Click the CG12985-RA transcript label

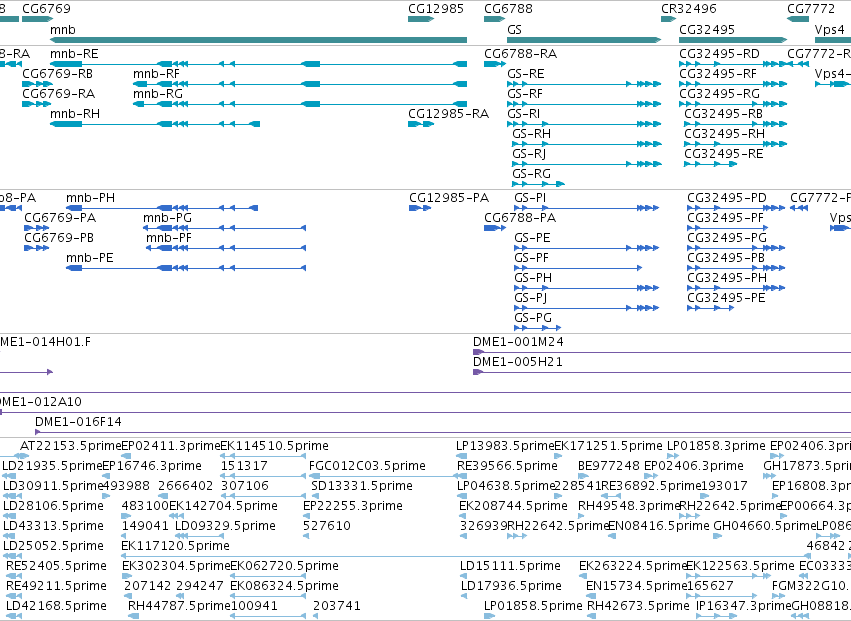point(448,114)
